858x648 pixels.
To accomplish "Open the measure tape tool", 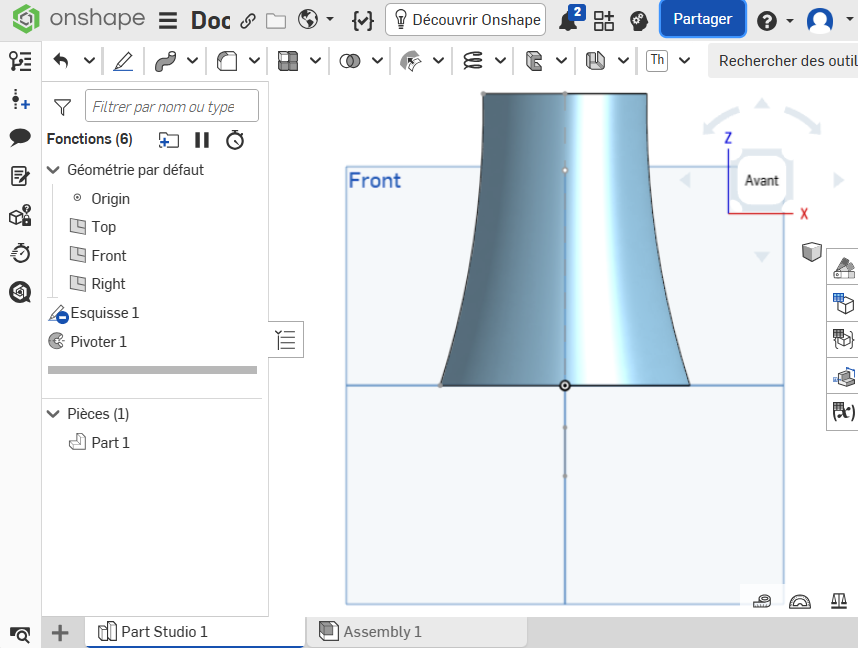I will click(x=762, y=601).
